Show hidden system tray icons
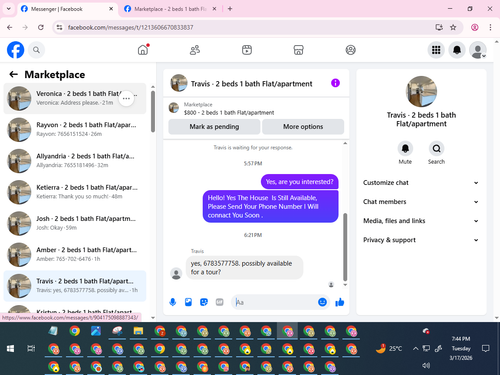 tap(415, 349)
